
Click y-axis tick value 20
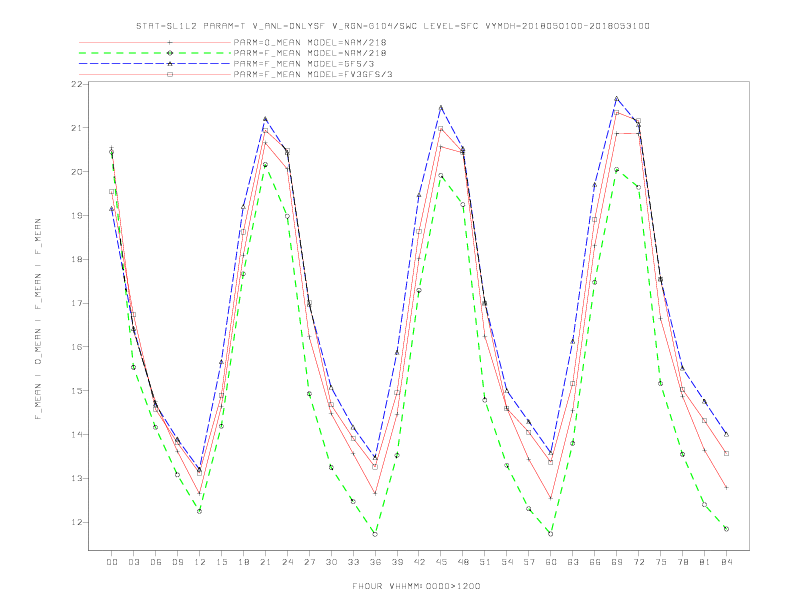click(x=76, y=172)
